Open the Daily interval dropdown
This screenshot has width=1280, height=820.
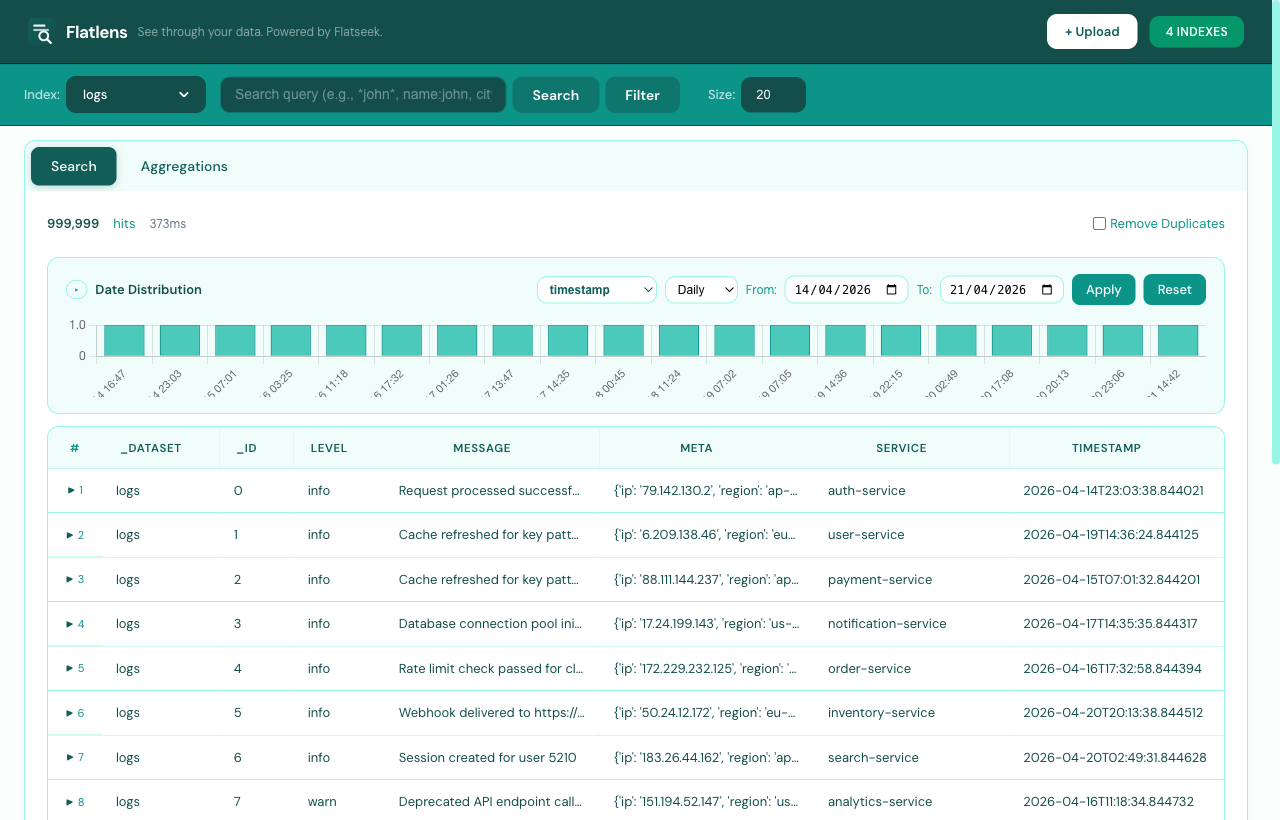tap(701, 289)
